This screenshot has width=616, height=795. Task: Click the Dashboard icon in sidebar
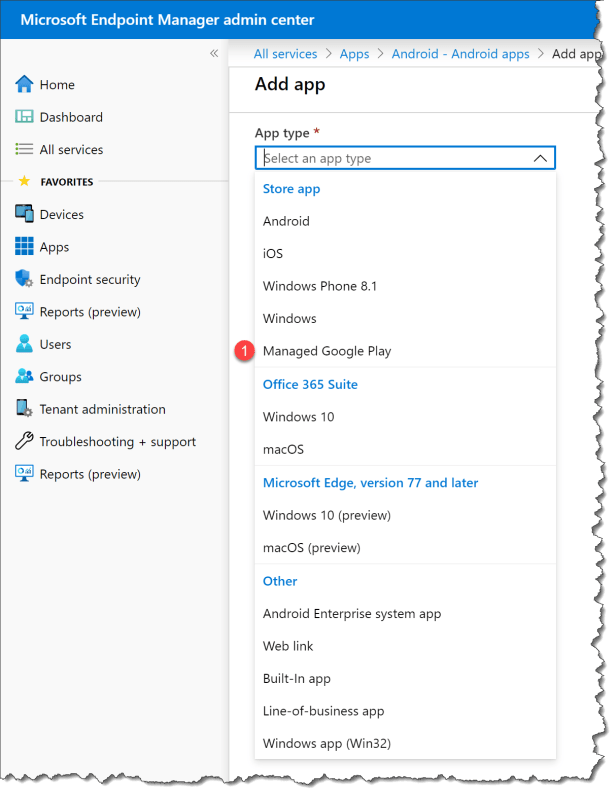point(24,117)
